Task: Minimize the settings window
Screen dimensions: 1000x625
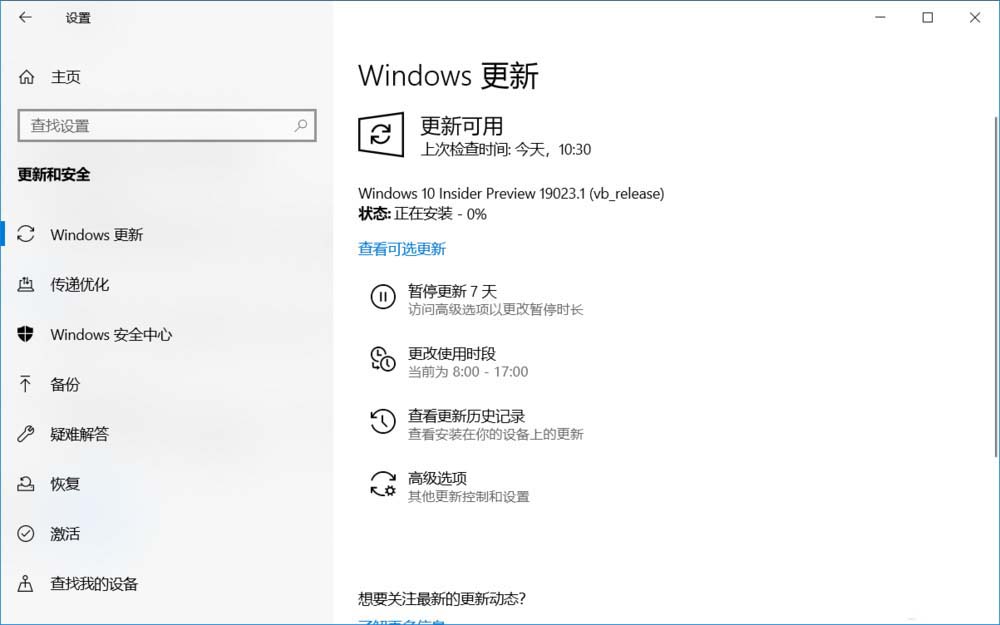Action: [x=881, y=17]
